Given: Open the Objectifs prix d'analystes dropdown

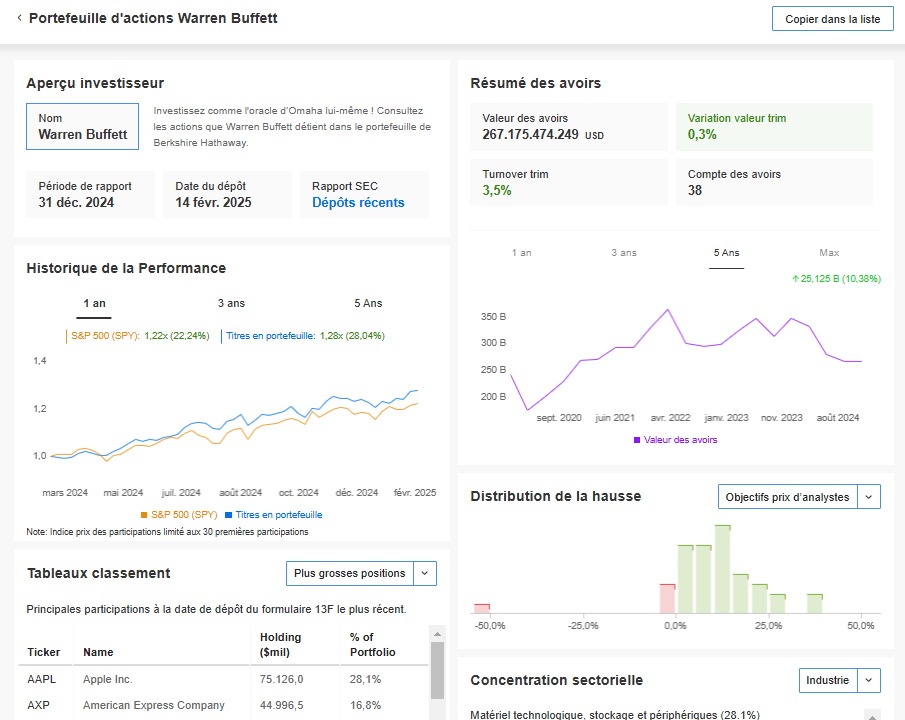Looking at the screenshot, I should click(788, 497).
